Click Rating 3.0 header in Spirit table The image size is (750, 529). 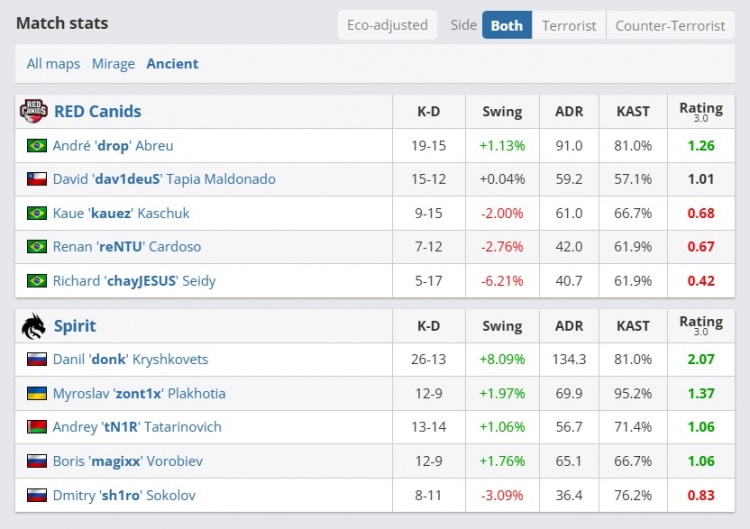700,326
